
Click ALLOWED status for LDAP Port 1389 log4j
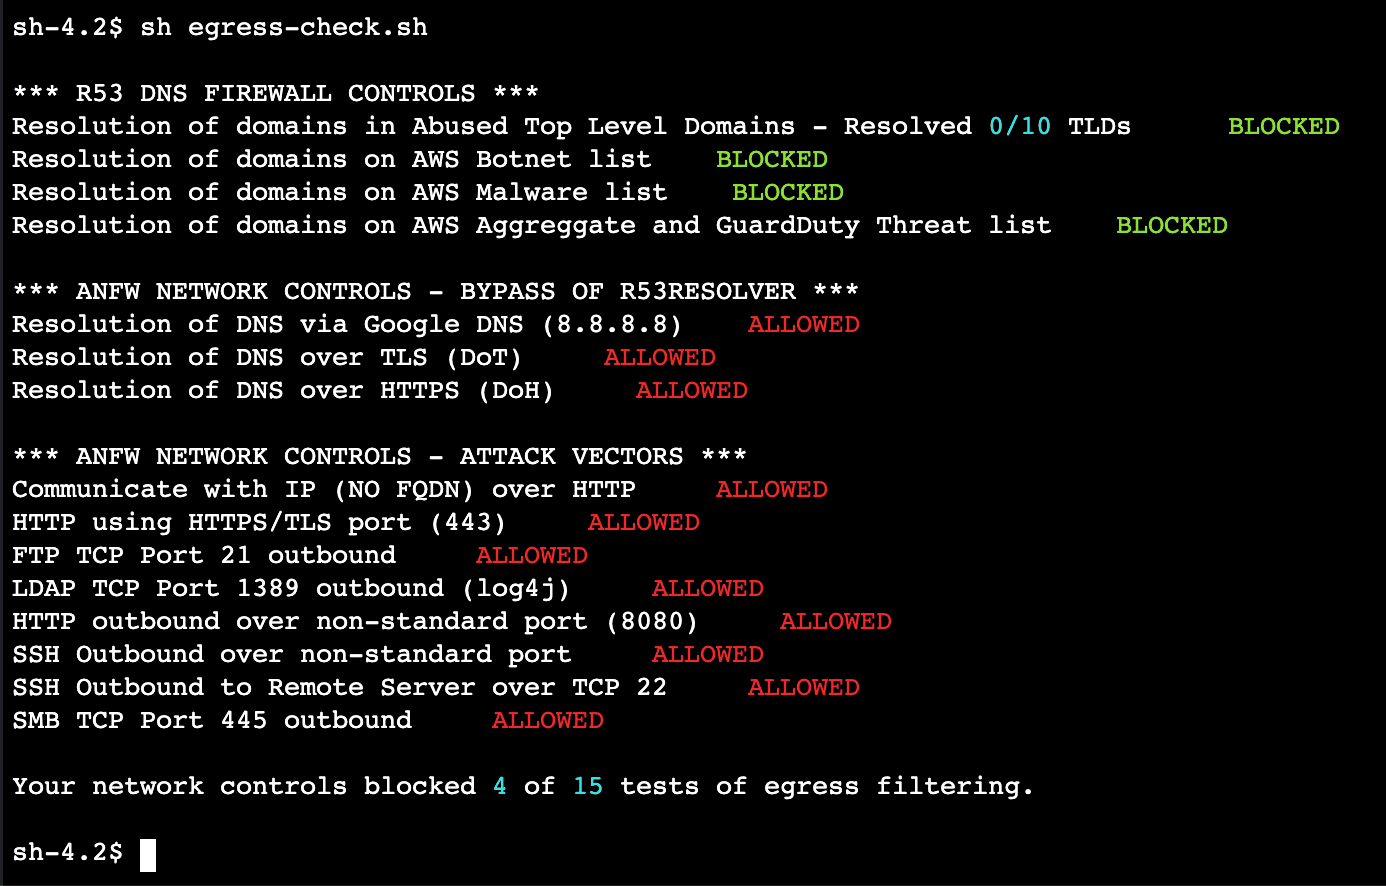pyautogui.click(x=708, y=588)
